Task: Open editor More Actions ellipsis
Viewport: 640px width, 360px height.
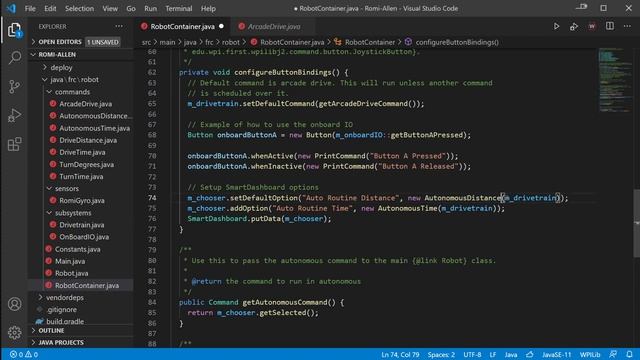Action: (x=627, y=26)
